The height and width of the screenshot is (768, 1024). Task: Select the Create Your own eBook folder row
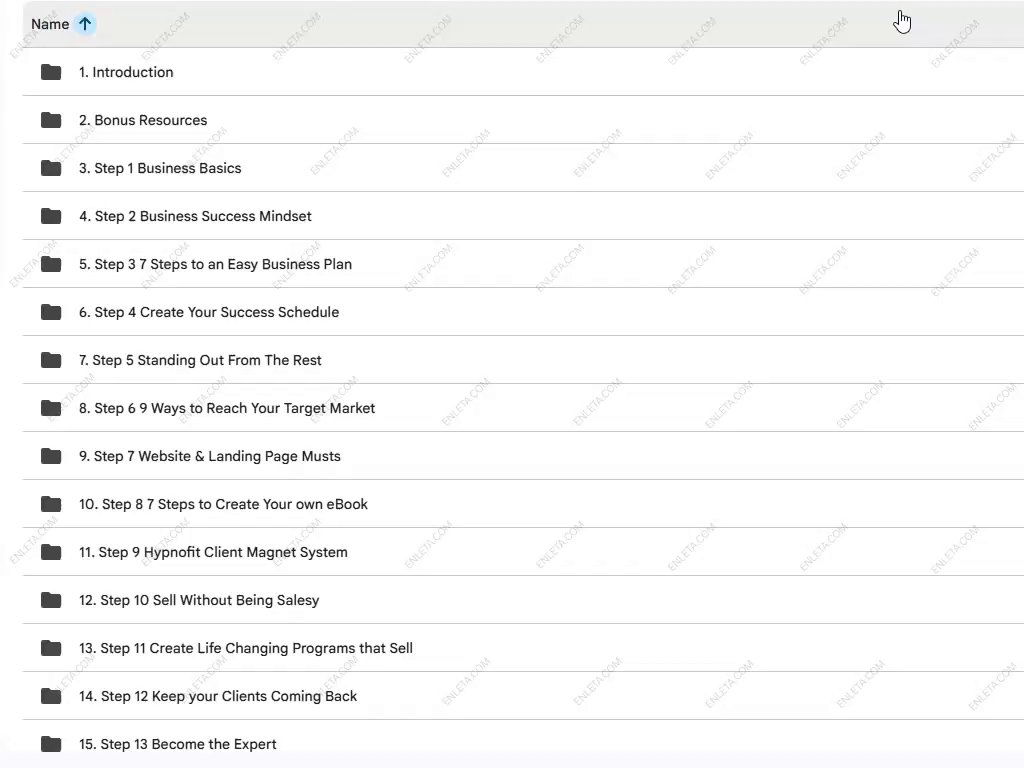[x=223, y=504]
